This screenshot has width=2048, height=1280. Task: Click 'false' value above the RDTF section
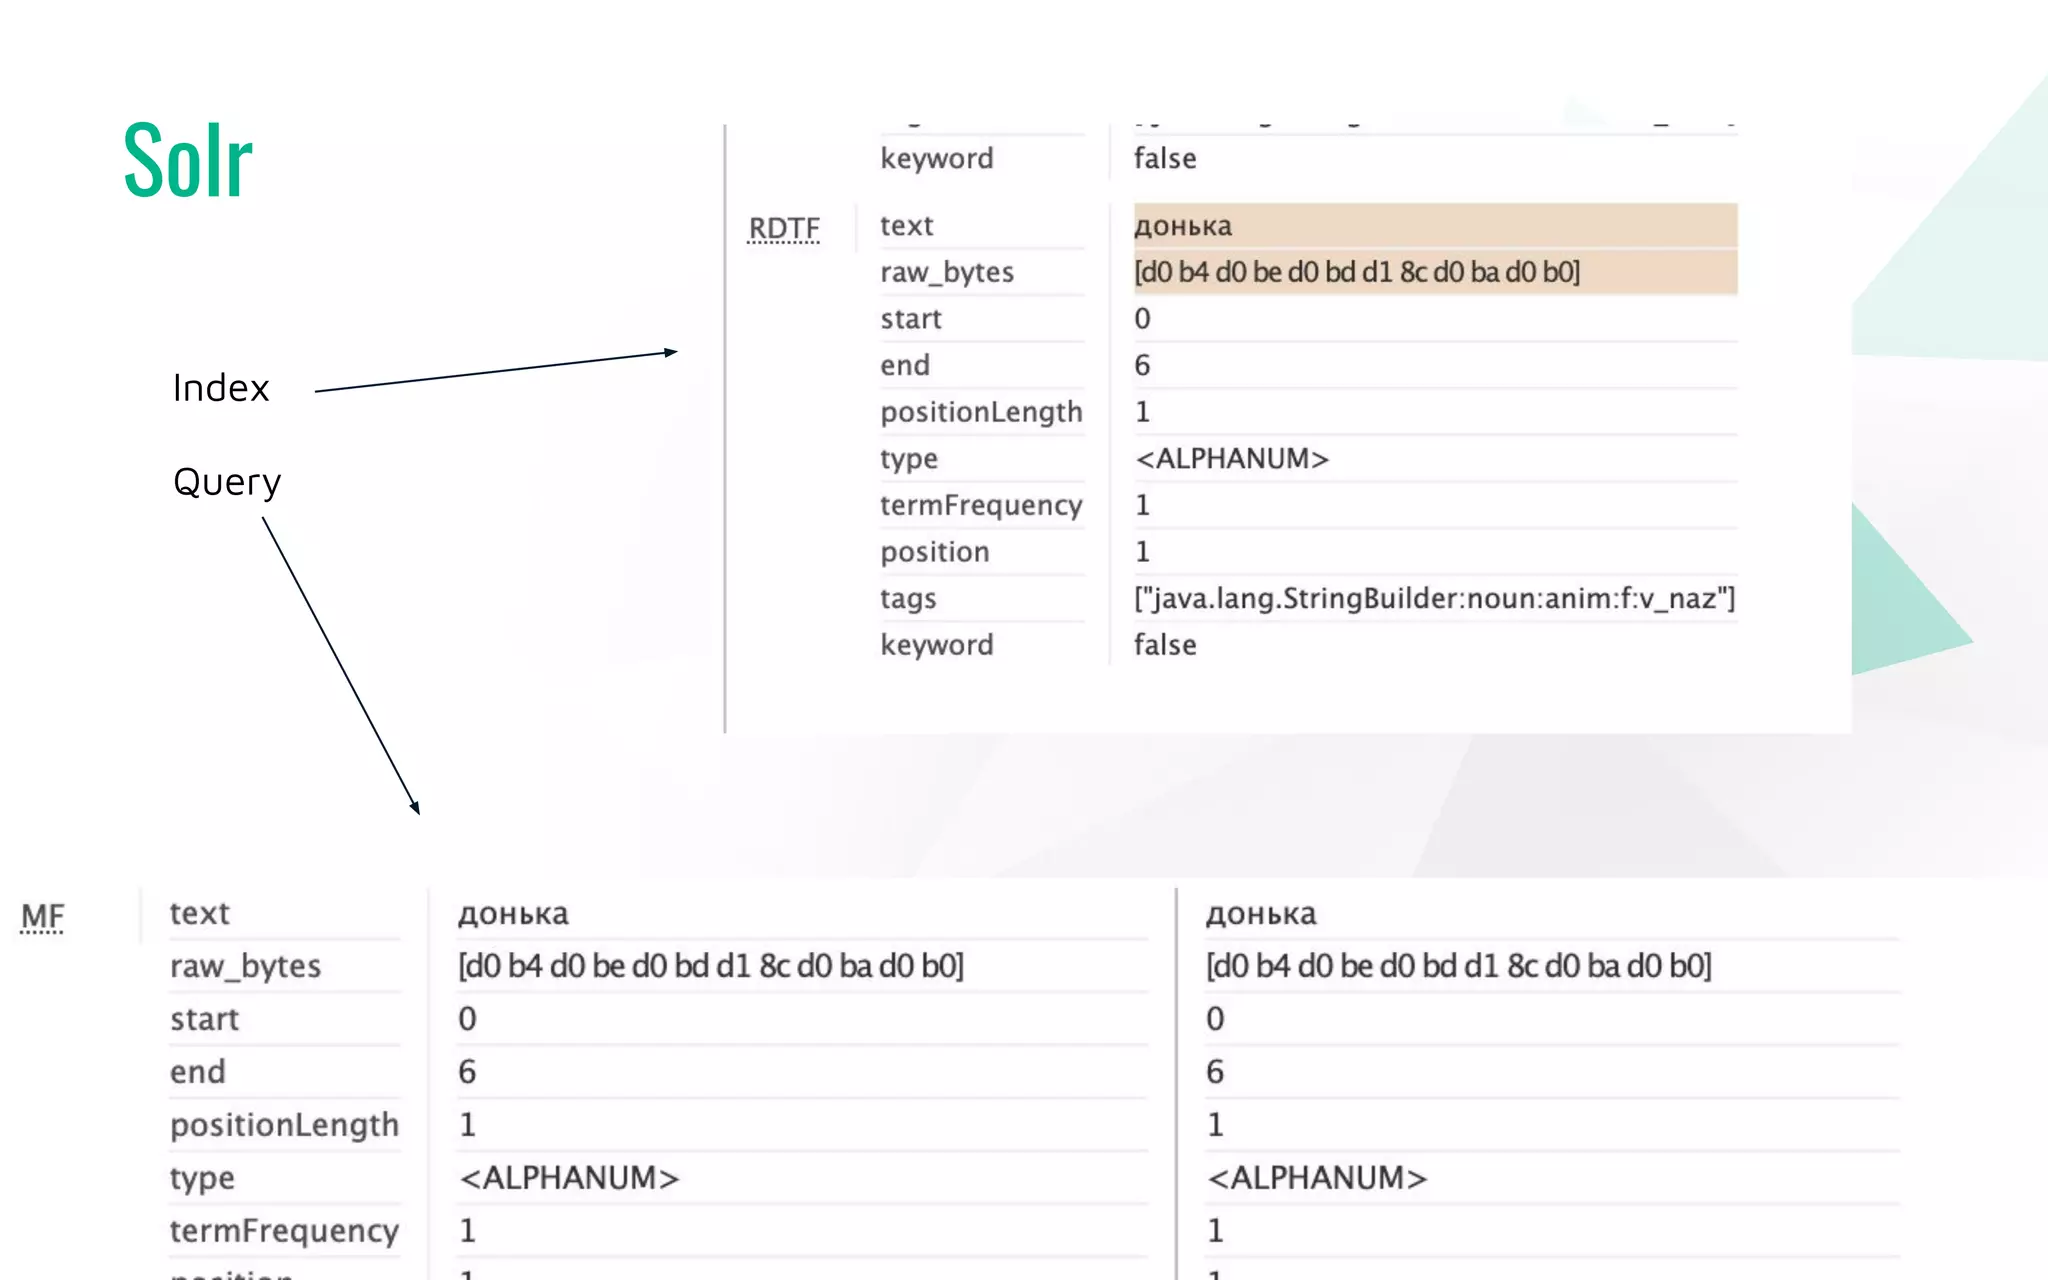coord(1165,158)
